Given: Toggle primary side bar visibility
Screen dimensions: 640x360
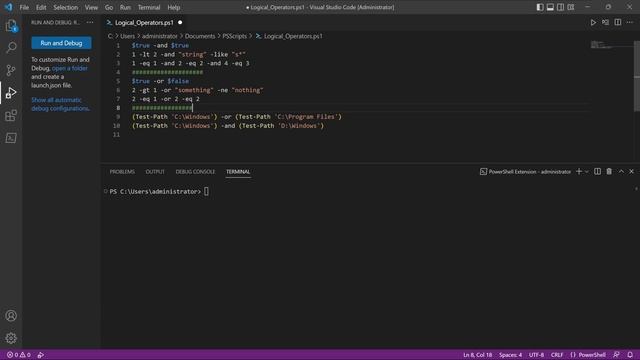Looking at the screenshot, I should [x=540, y=7].
